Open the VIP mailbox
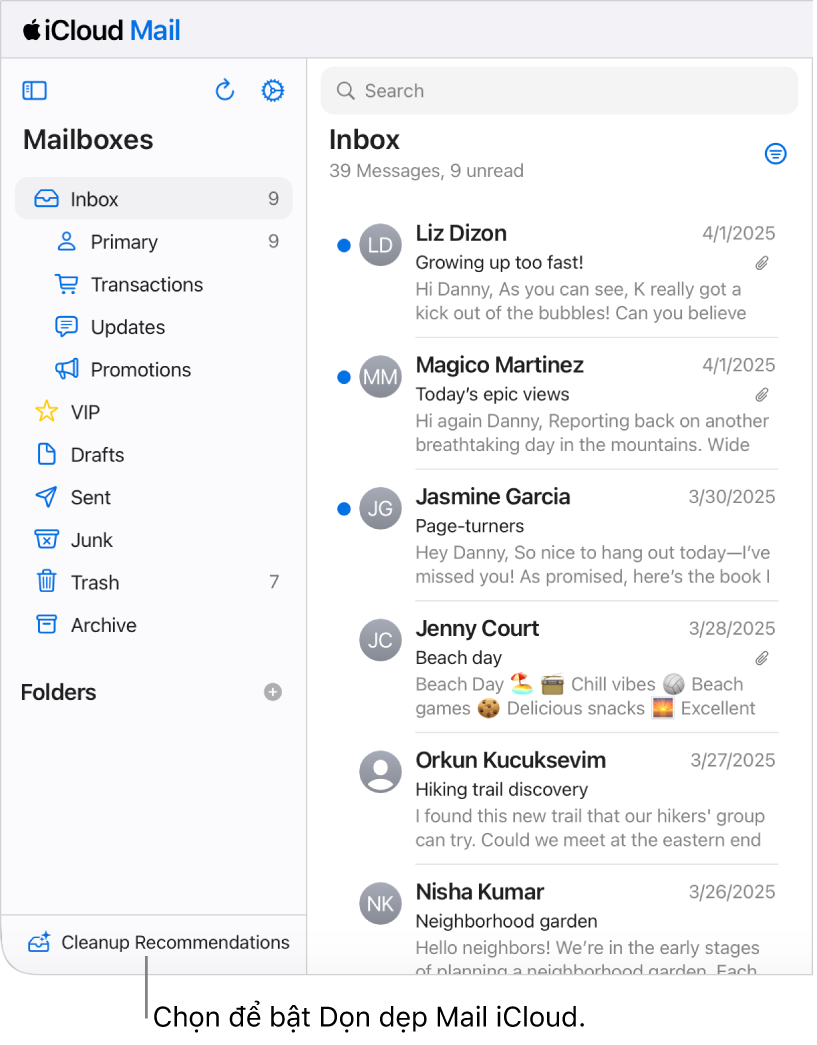Image resolution: width=817 pixels, height=1045 pixels. [153, 412]
